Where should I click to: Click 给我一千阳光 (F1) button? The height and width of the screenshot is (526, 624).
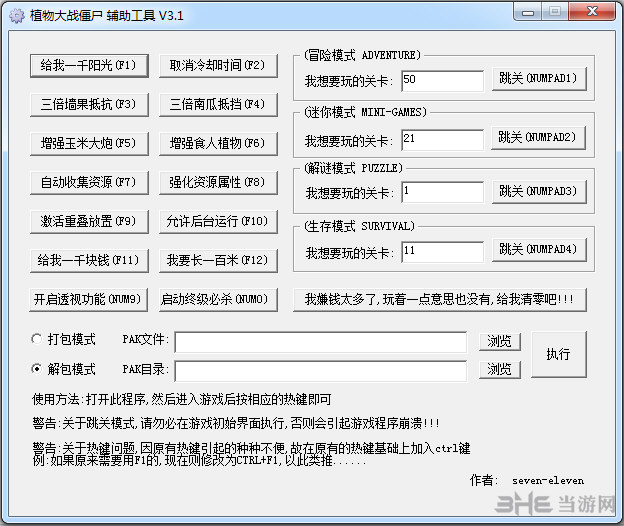coord(89,66)
